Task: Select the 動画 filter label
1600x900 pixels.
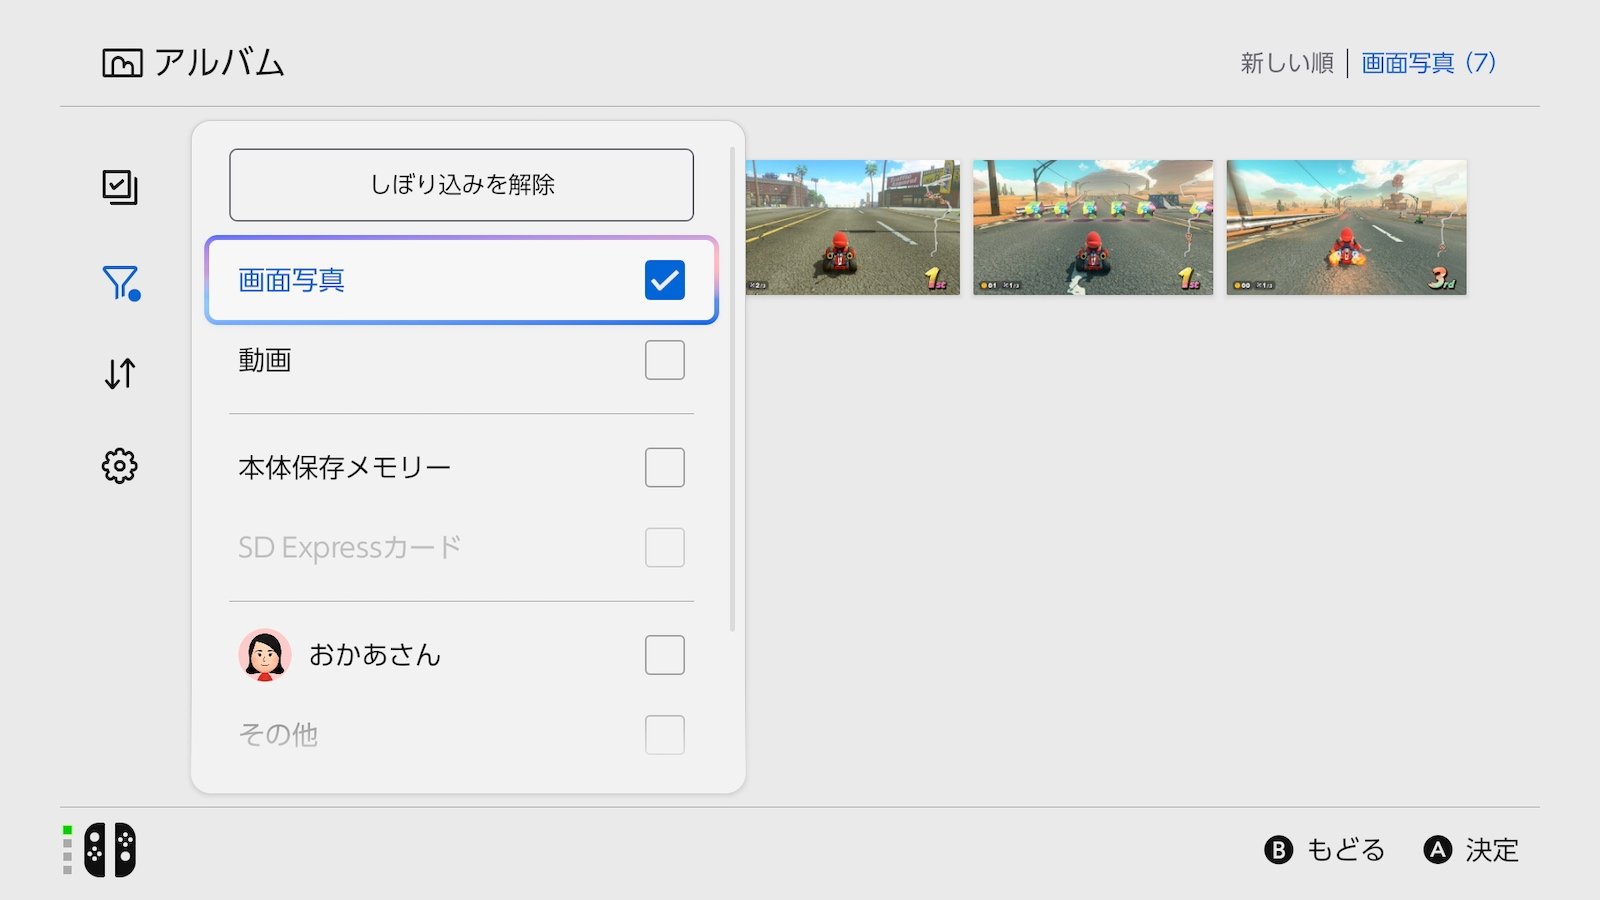Action: (x=265, y=360)
